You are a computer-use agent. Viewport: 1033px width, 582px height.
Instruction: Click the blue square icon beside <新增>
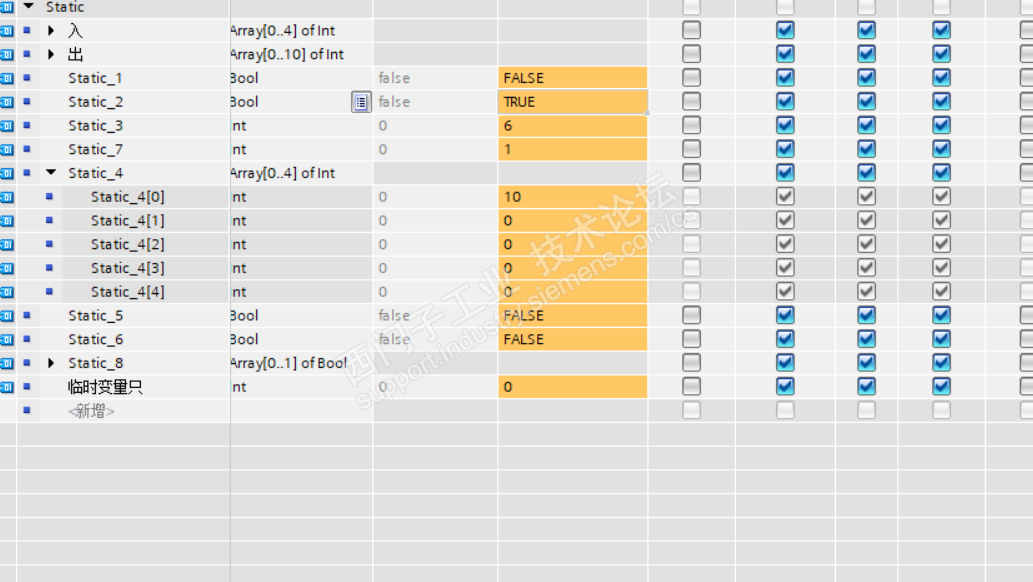tap(27, 411)
